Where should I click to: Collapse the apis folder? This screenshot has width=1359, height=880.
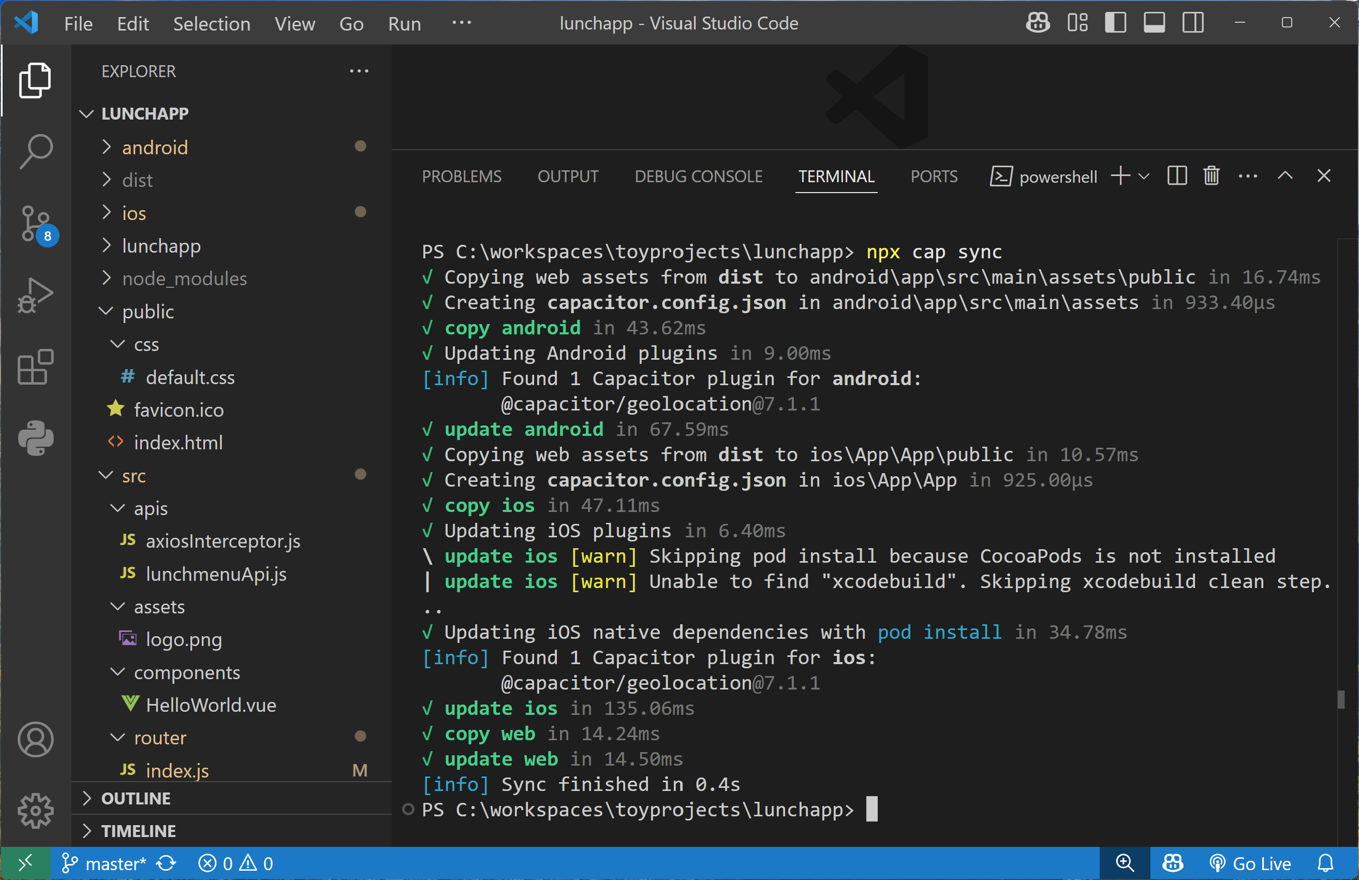coord(232,508)
